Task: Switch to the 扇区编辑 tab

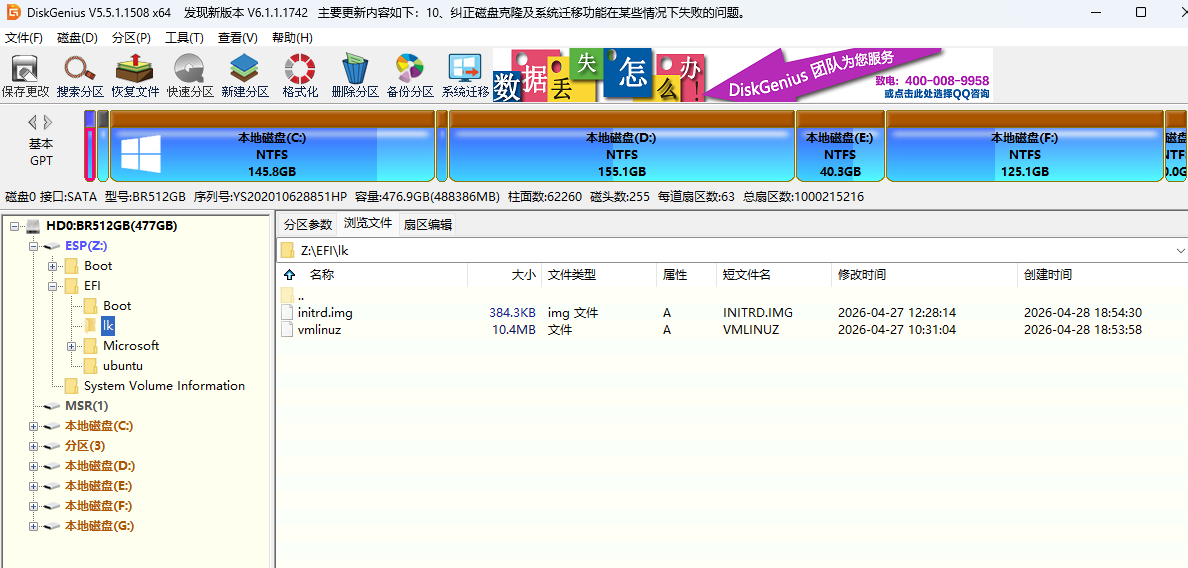Action: [x=427, y=224]
